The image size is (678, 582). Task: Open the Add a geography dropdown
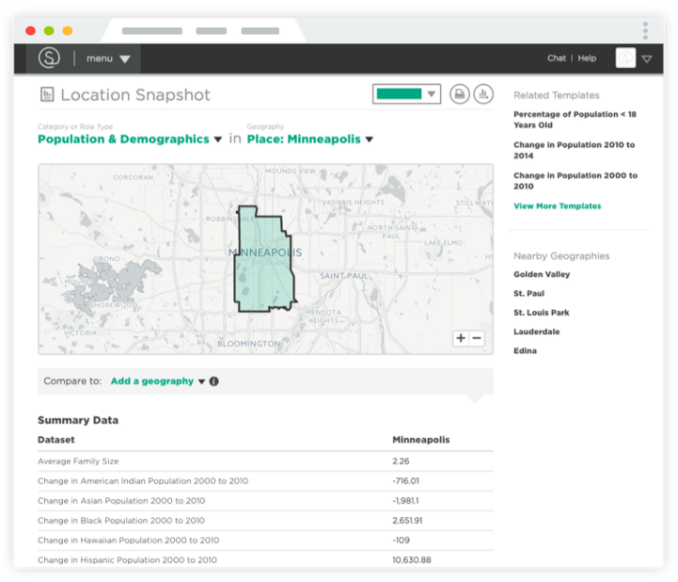(x=158, y=381)
